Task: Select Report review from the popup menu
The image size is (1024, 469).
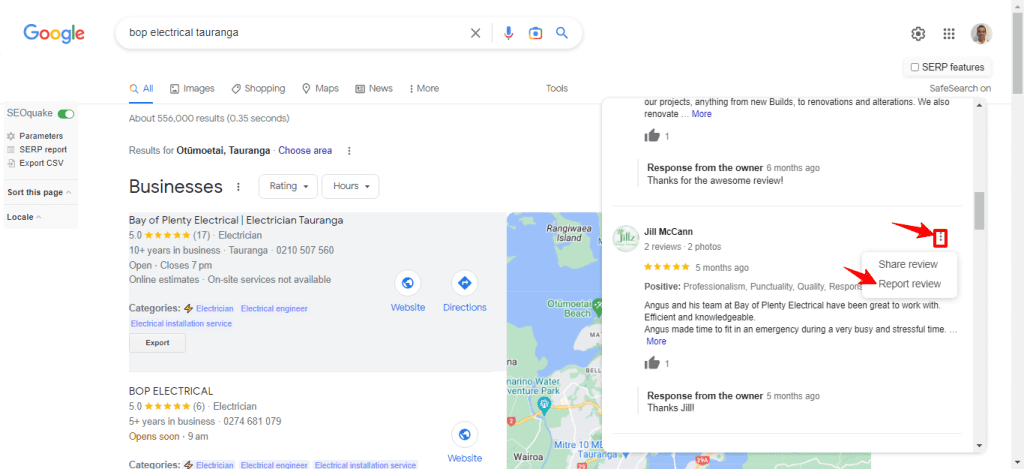Action: [909, 284]
